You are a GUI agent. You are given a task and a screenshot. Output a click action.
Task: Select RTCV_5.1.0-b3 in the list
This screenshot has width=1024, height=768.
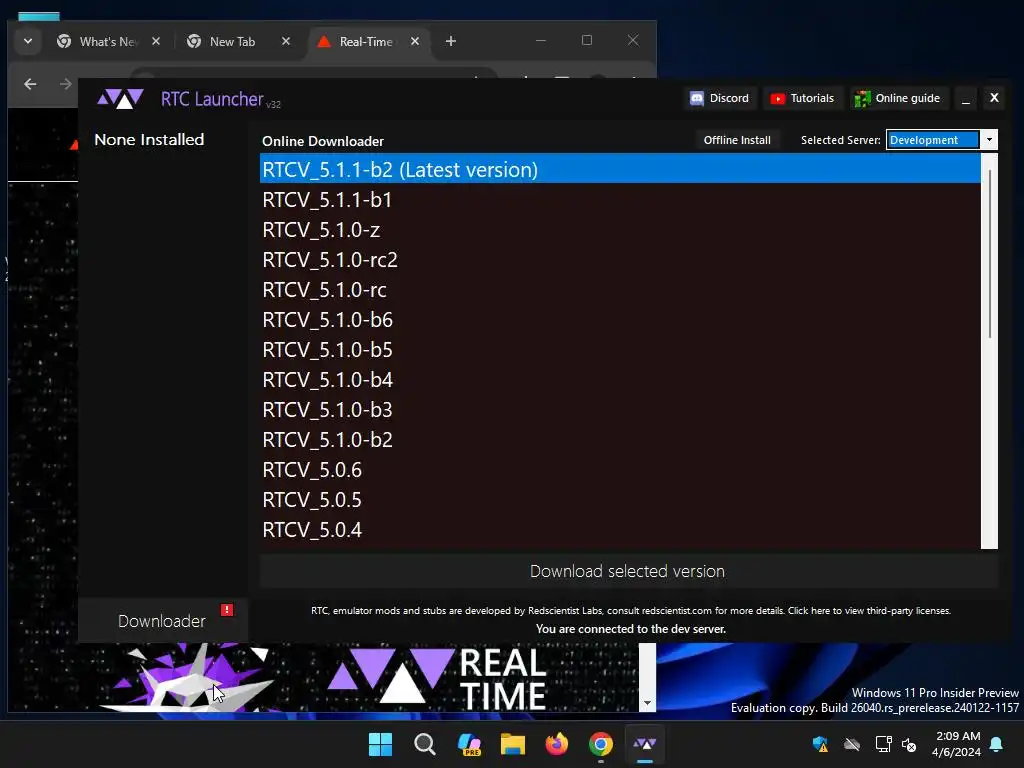tap(620, 409)
